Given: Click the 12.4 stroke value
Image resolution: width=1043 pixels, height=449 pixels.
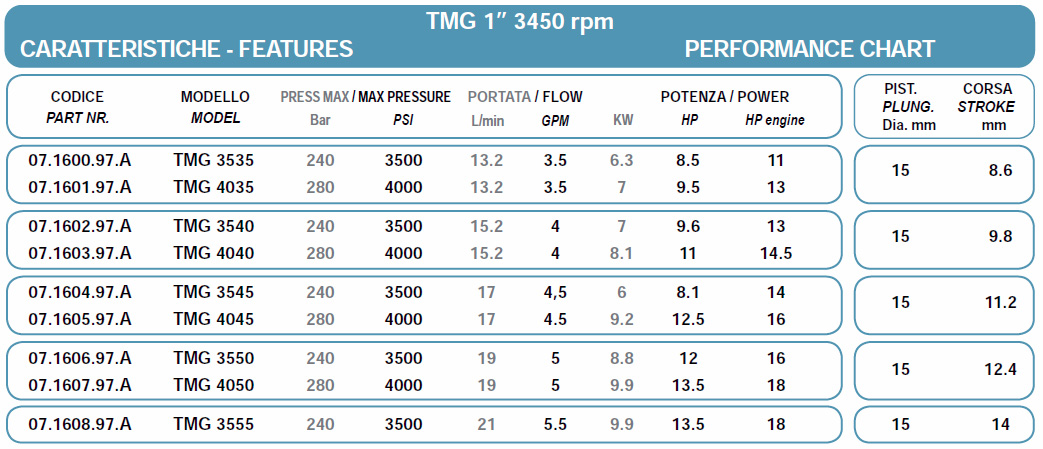Looking at the screenshot, I should click(1000, 369).
